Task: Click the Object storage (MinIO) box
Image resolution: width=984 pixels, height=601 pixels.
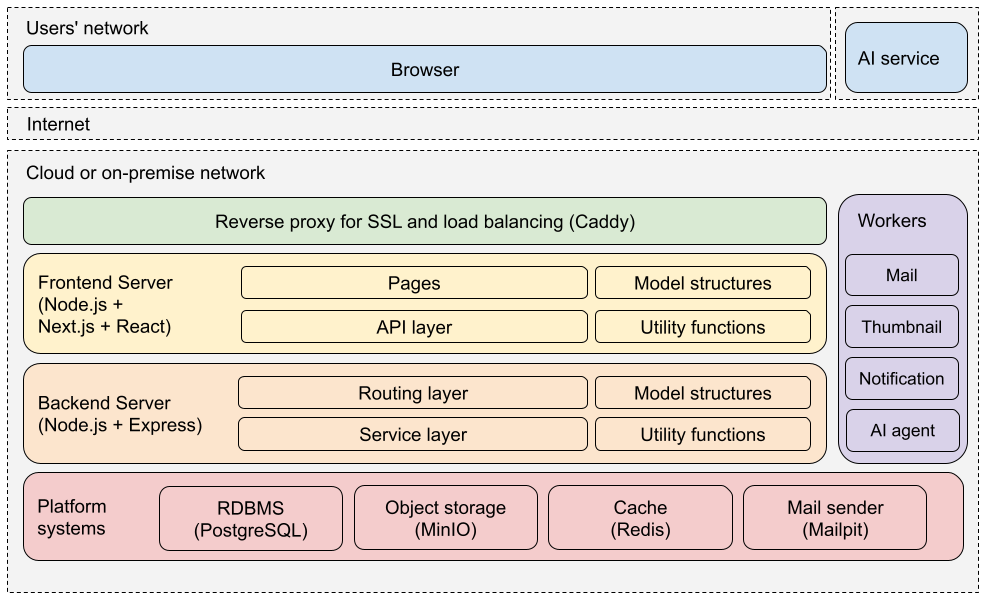Action: click(x=445, y=518)
